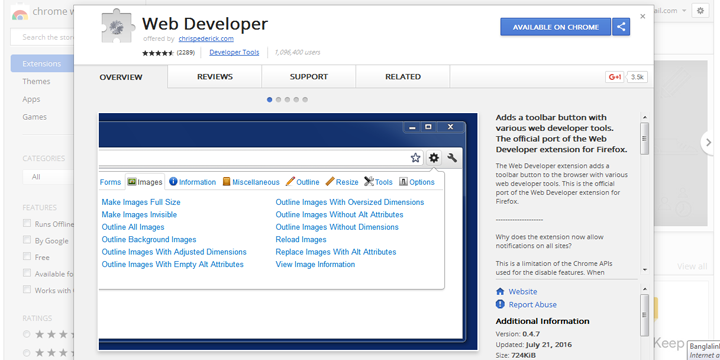The image size is (720, 360).
Task: Toggle the Available for Android checkbox
Action: tap(27, 273)
